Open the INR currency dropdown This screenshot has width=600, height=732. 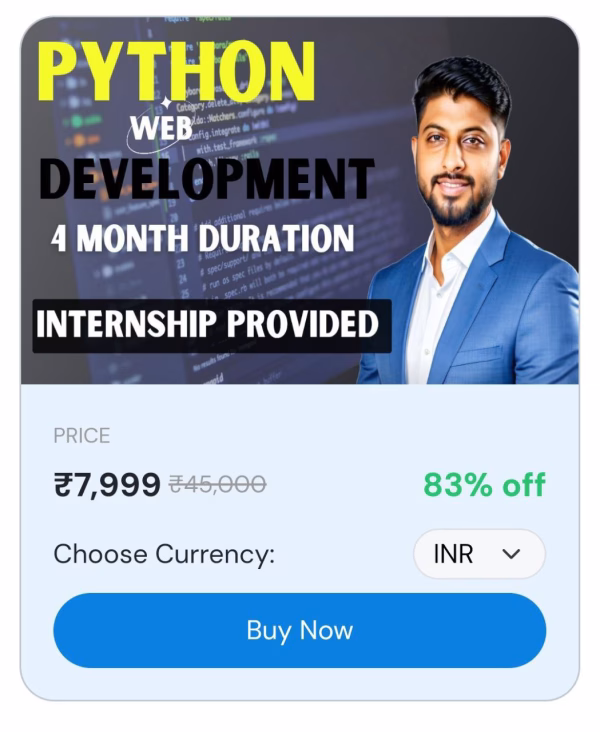tap(479, 554)
